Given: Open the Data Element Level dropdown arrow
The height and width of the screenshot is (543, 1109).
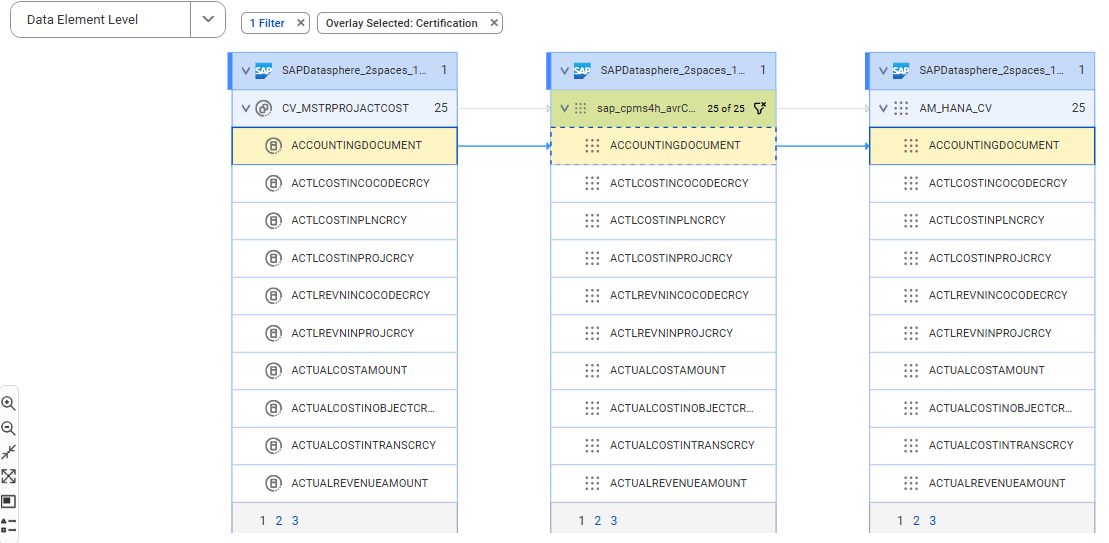Looking at the screenshot, I should coord(208,20).
